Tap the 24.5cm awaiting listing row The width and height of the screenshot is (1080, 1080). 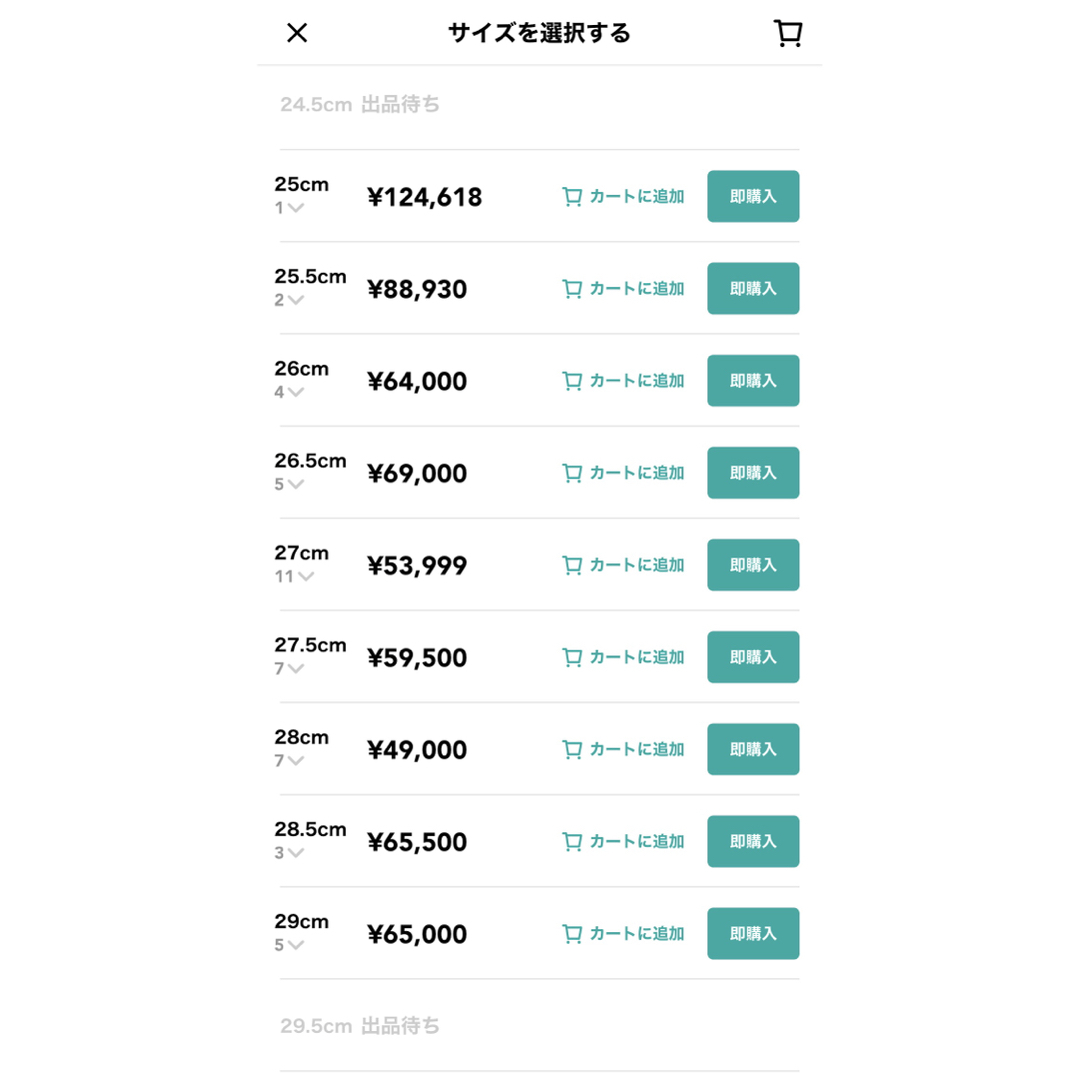coord(539,105)
